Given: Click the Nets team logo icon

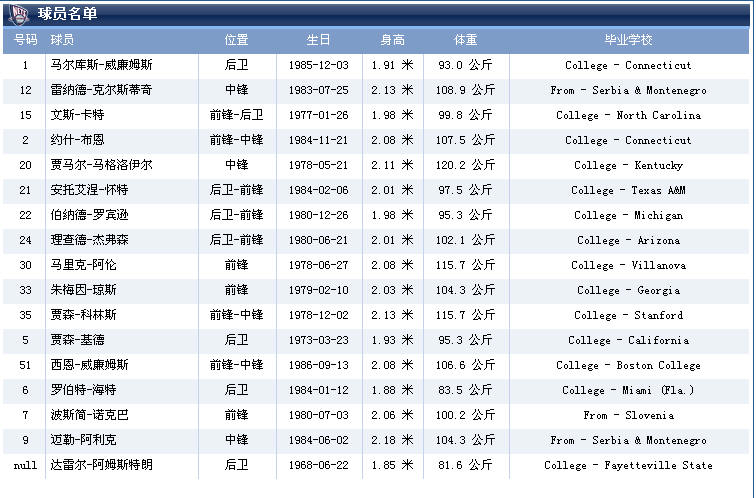Looking at the screenshot, I should [x=19, y=14].
